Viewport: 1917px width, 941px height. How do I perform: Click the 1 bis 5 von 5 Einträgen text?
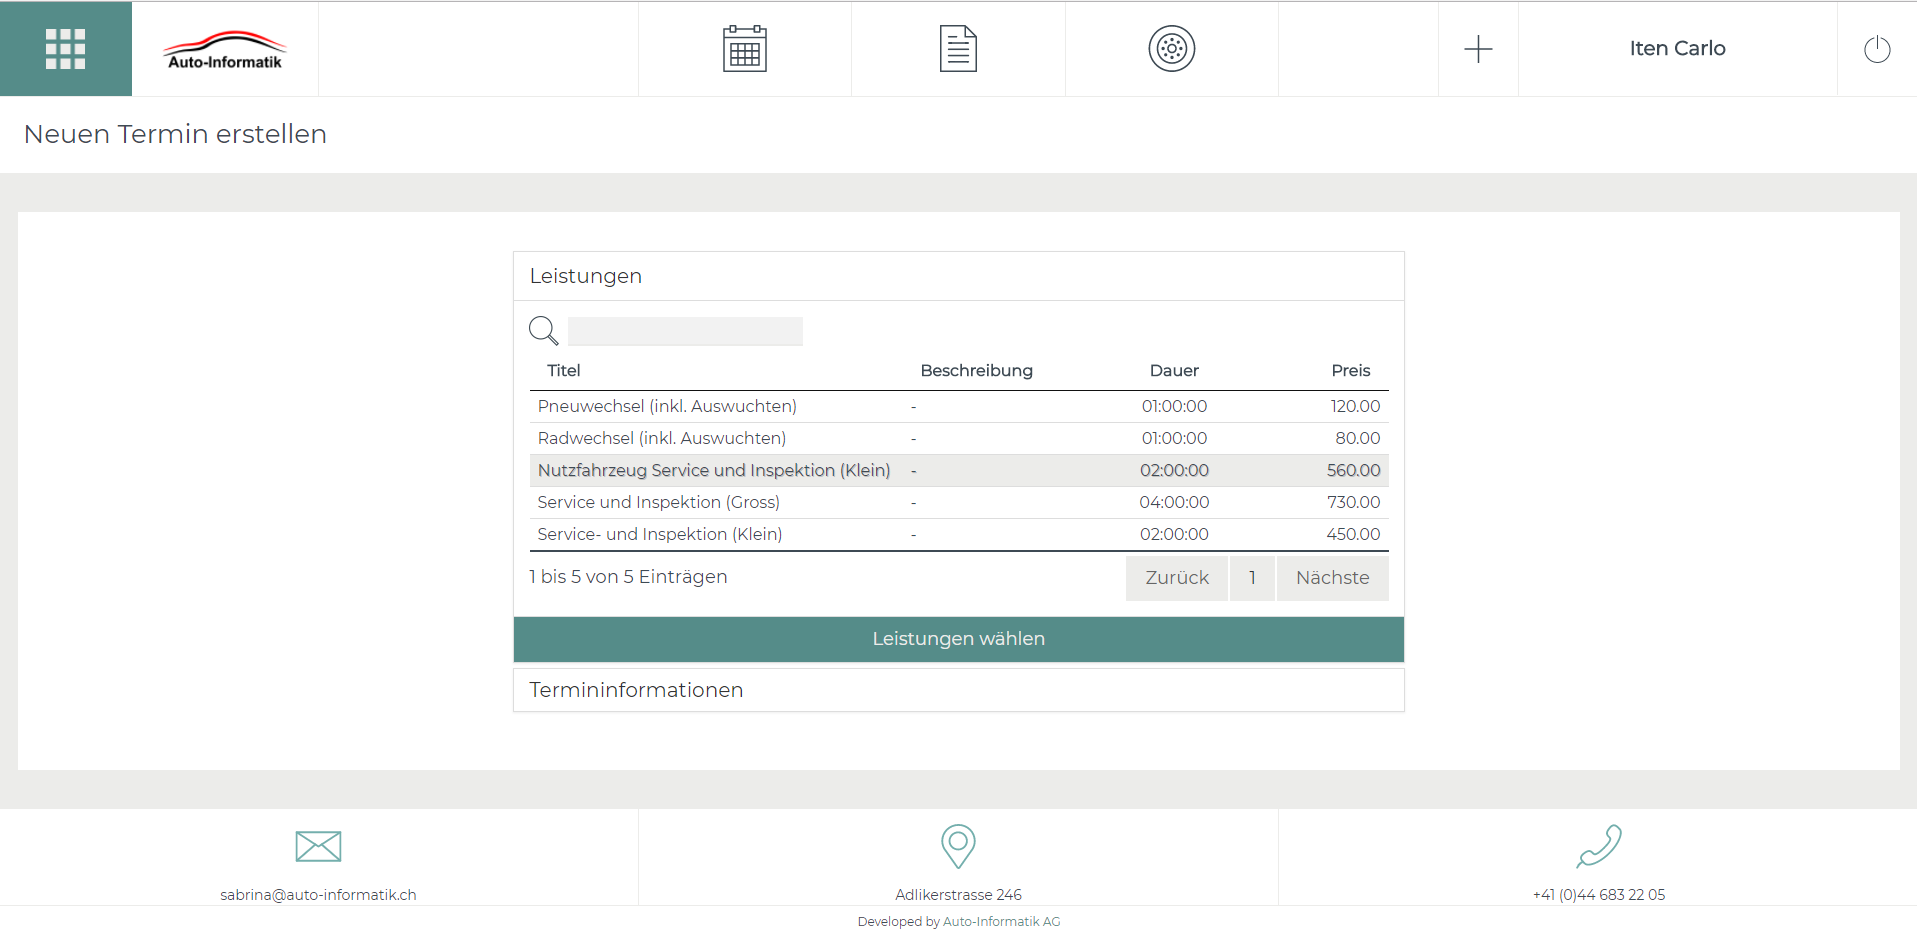pyautogui.click(x=628, y=577)
